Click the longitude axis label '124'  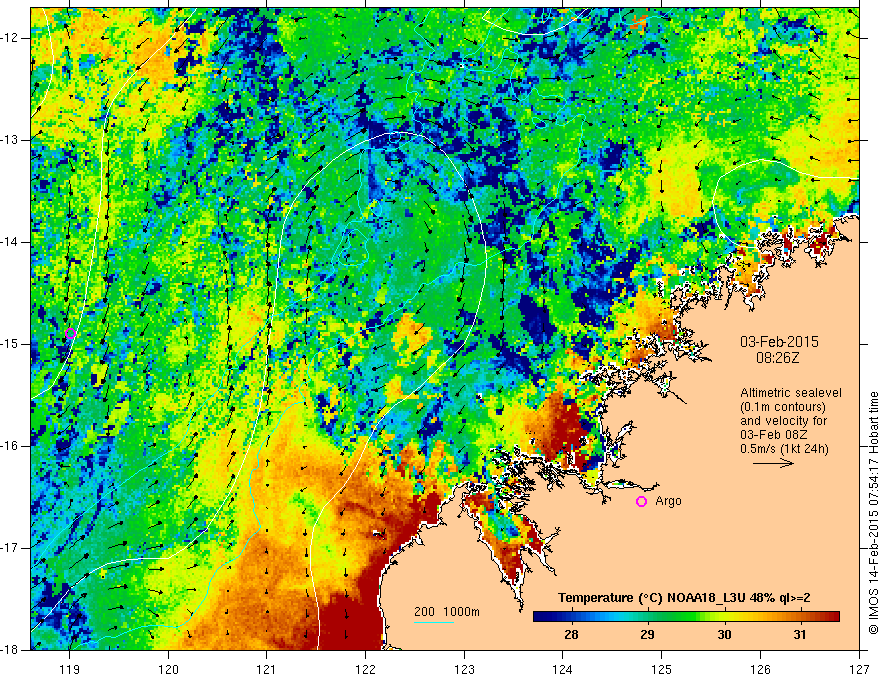click(x=563, y=669)
